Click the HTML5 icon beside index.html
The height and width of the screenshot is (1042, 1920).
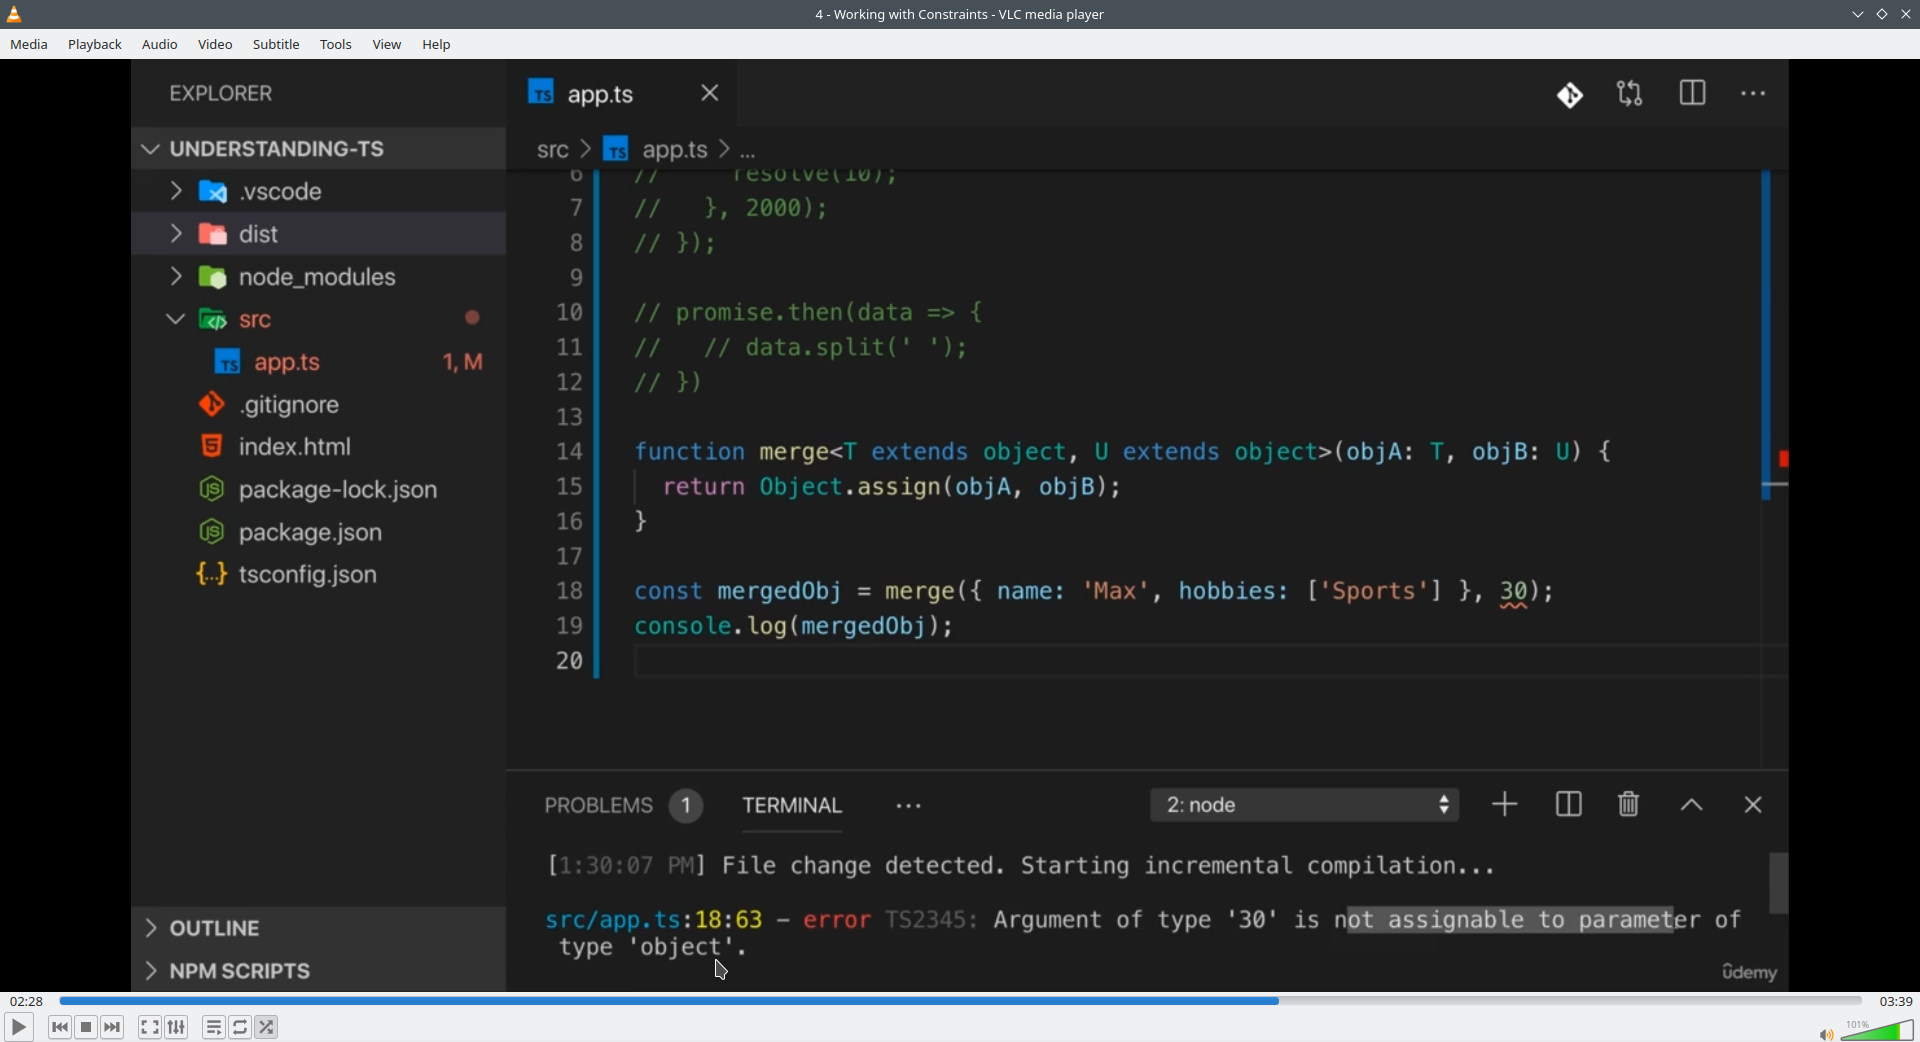point(211,446)
